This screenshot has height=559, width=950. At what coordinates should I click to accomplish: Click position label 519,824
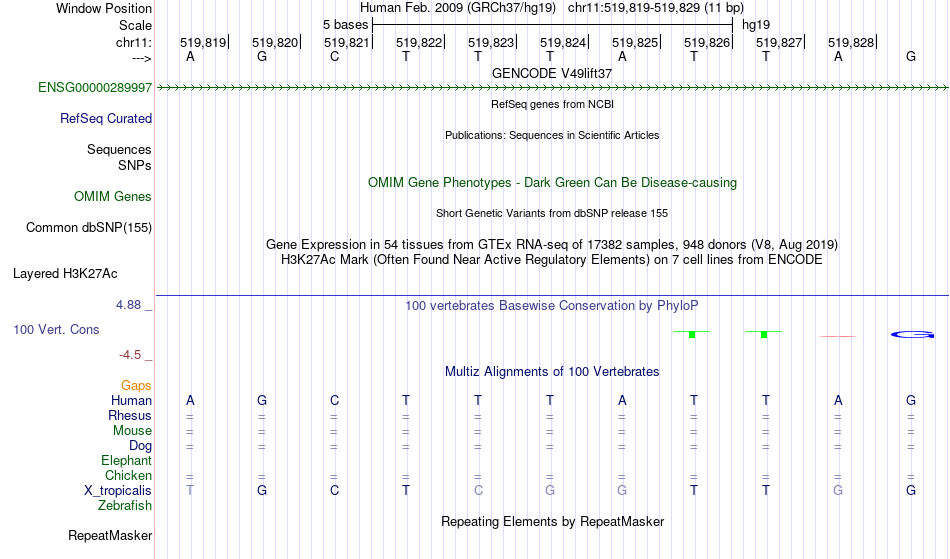click(563, 42)
